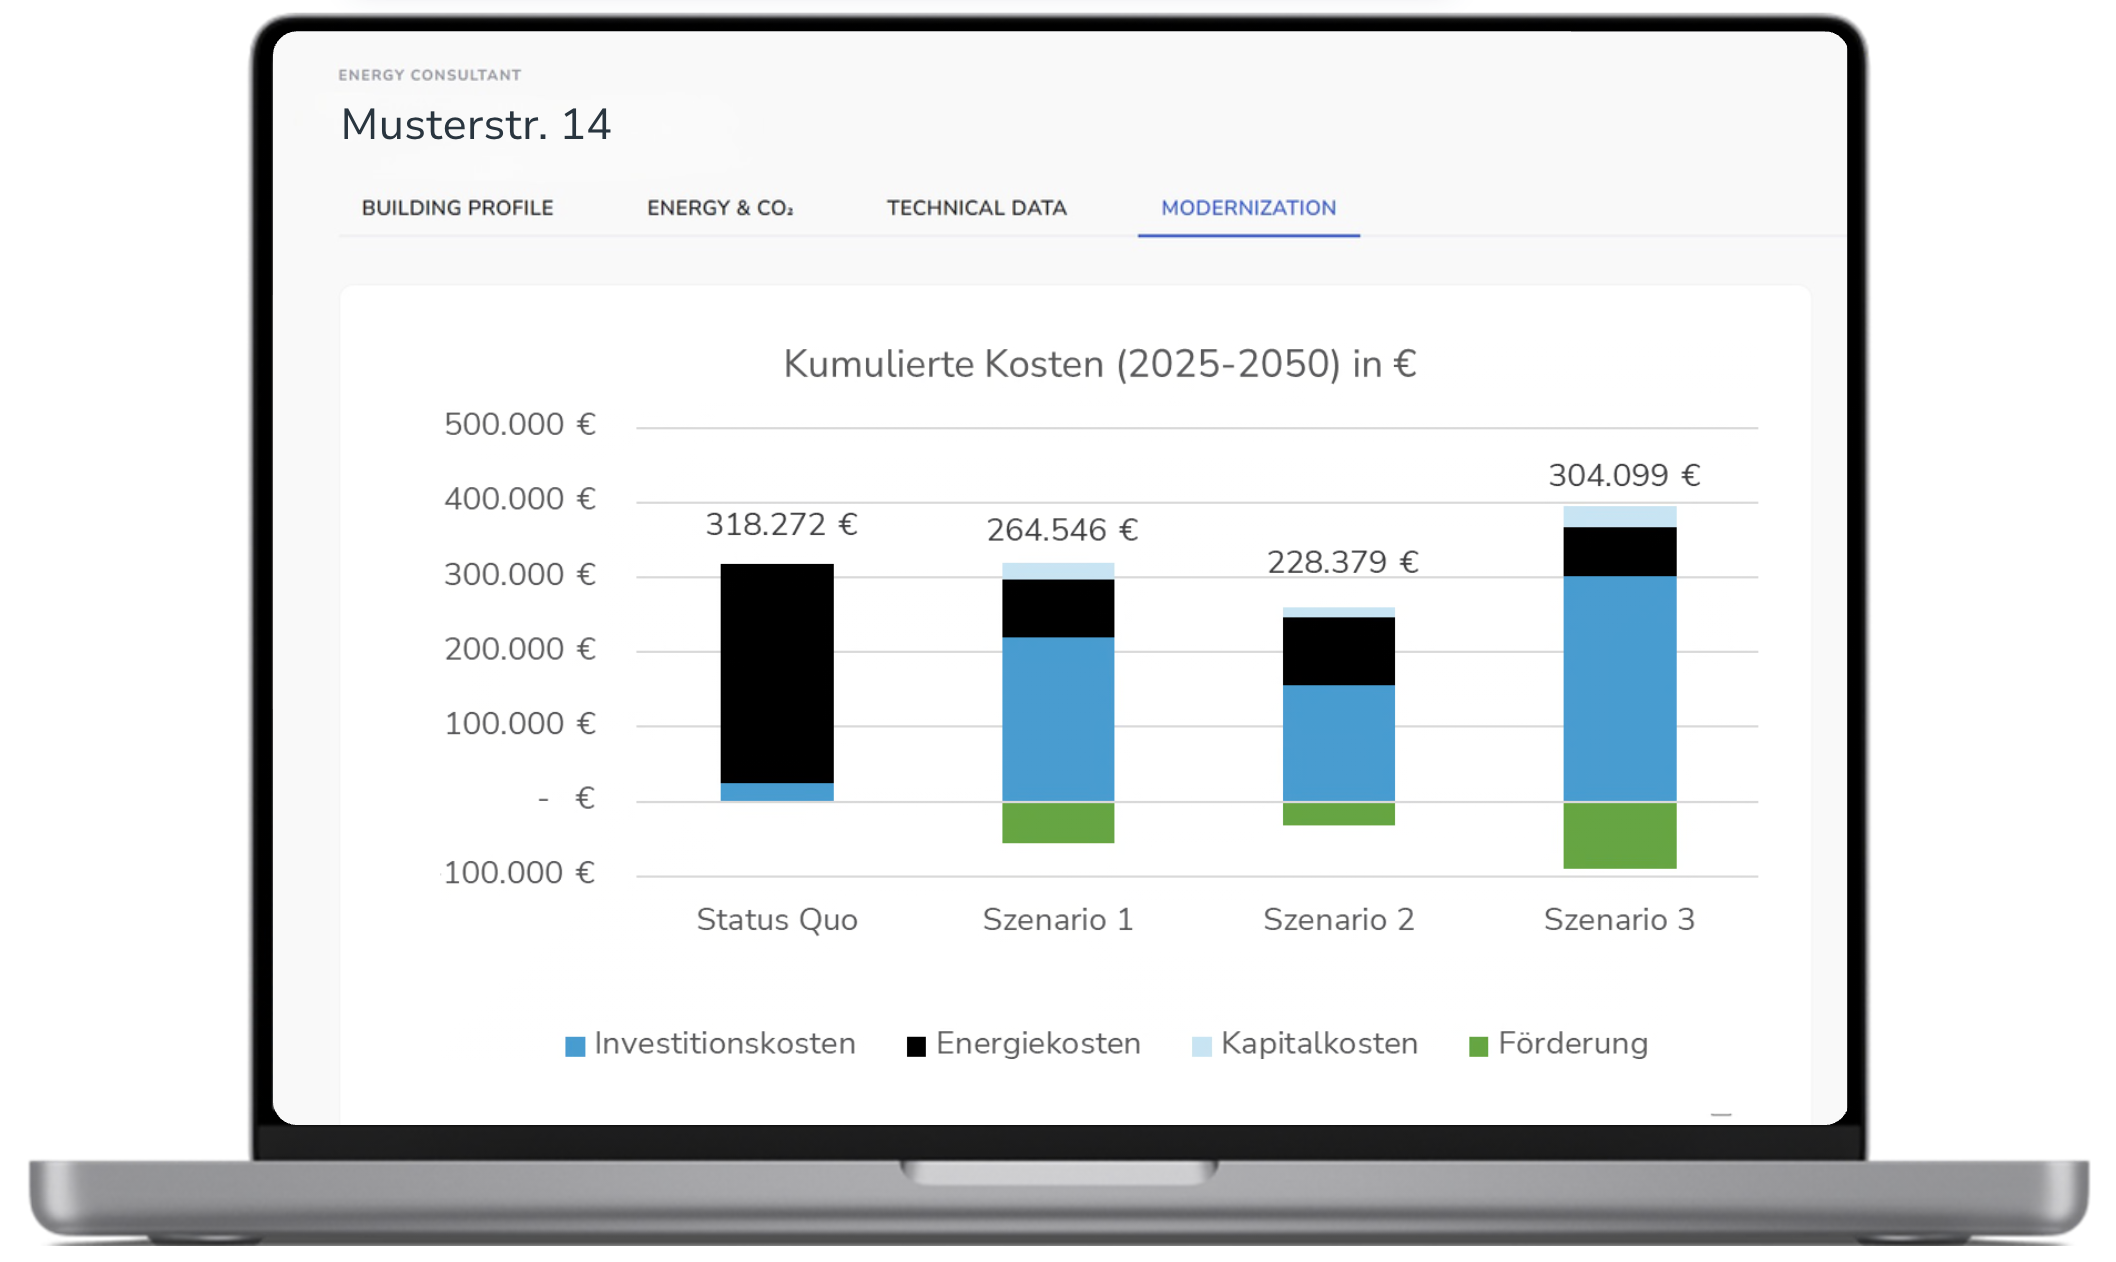Image resolution: width=2116 pixels, height=1262 pixels.
Task: Toggle the Energiekosten legend label
Action: (1038, 1043)
